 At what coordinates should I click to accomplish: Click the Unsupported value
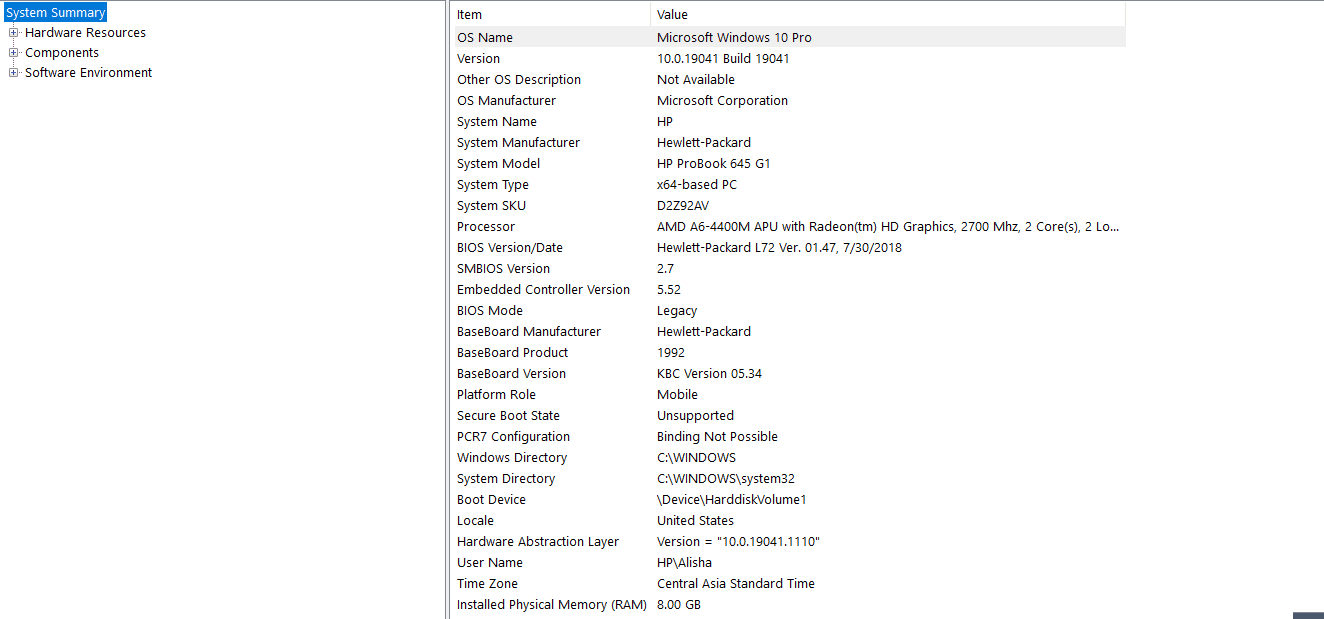pos(695,415)
